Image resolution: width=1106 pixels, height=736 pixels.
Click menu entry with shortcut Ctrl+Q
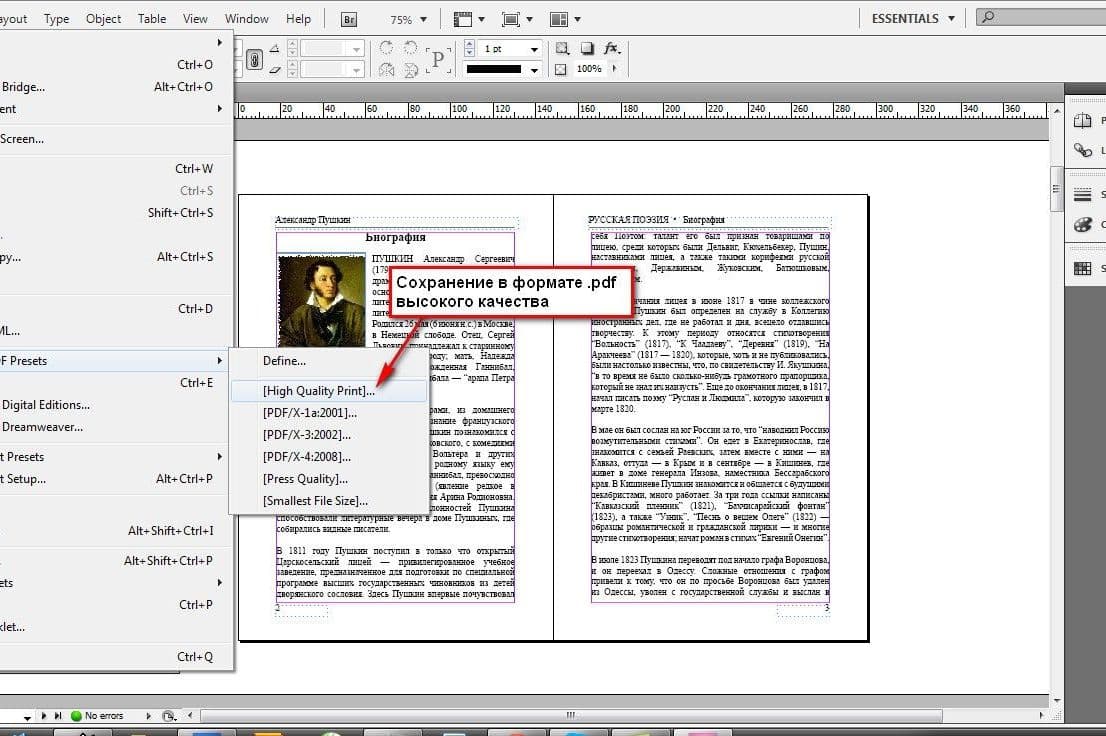pyautogui.click(x=115, y=656)
